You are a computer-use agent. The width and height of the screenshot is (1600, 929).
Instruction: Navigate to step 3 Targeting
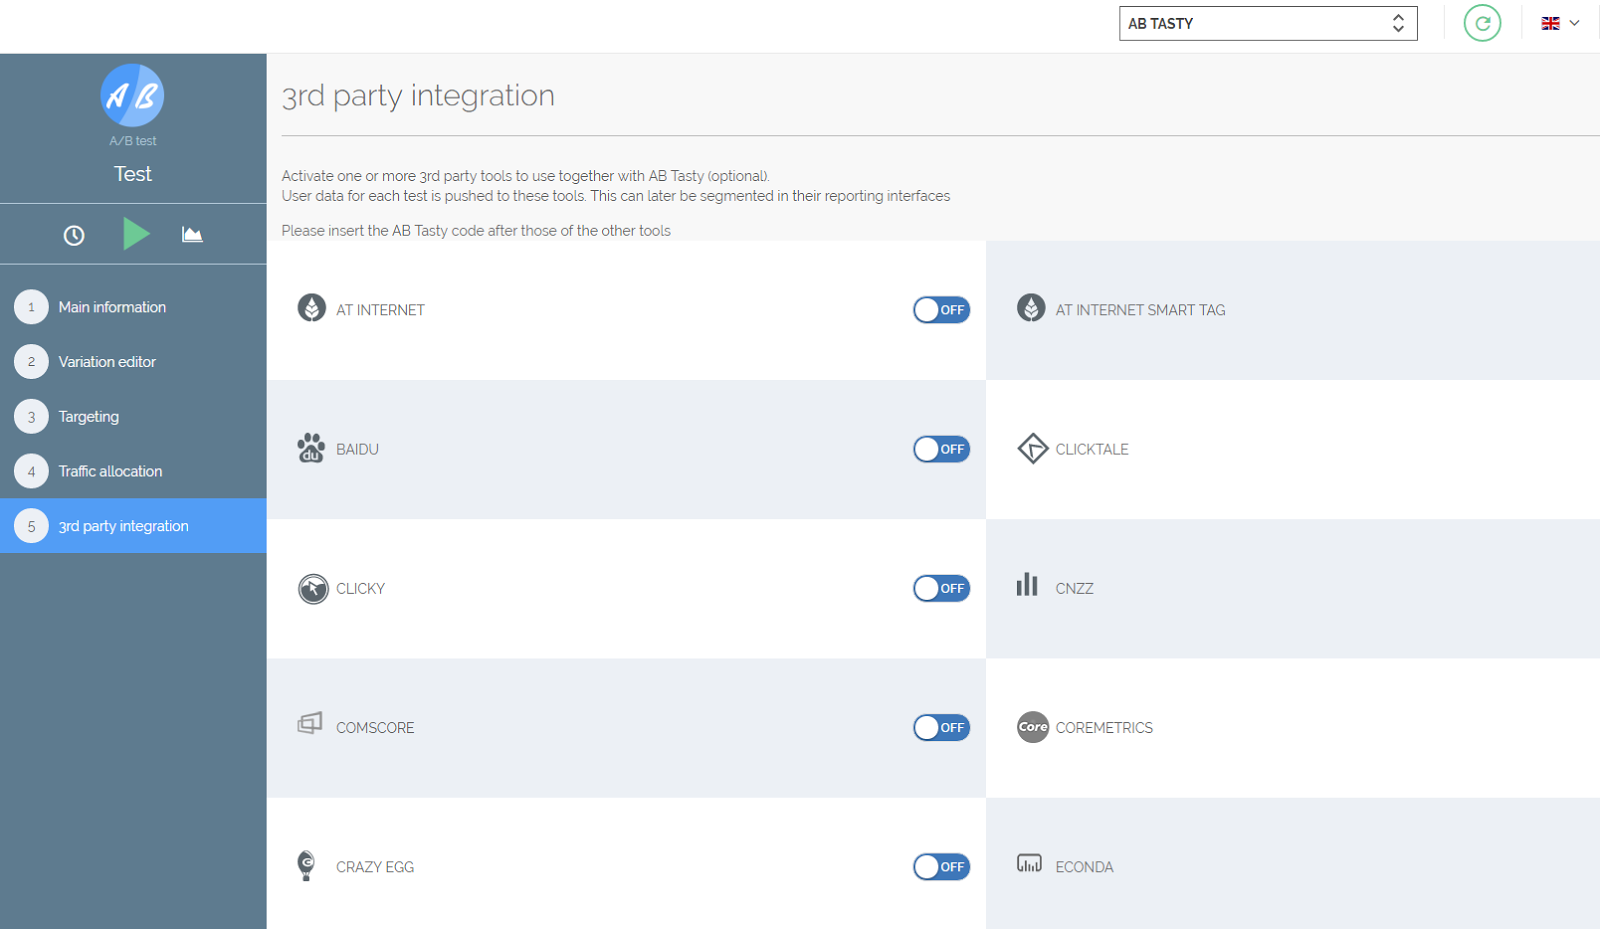133,417
